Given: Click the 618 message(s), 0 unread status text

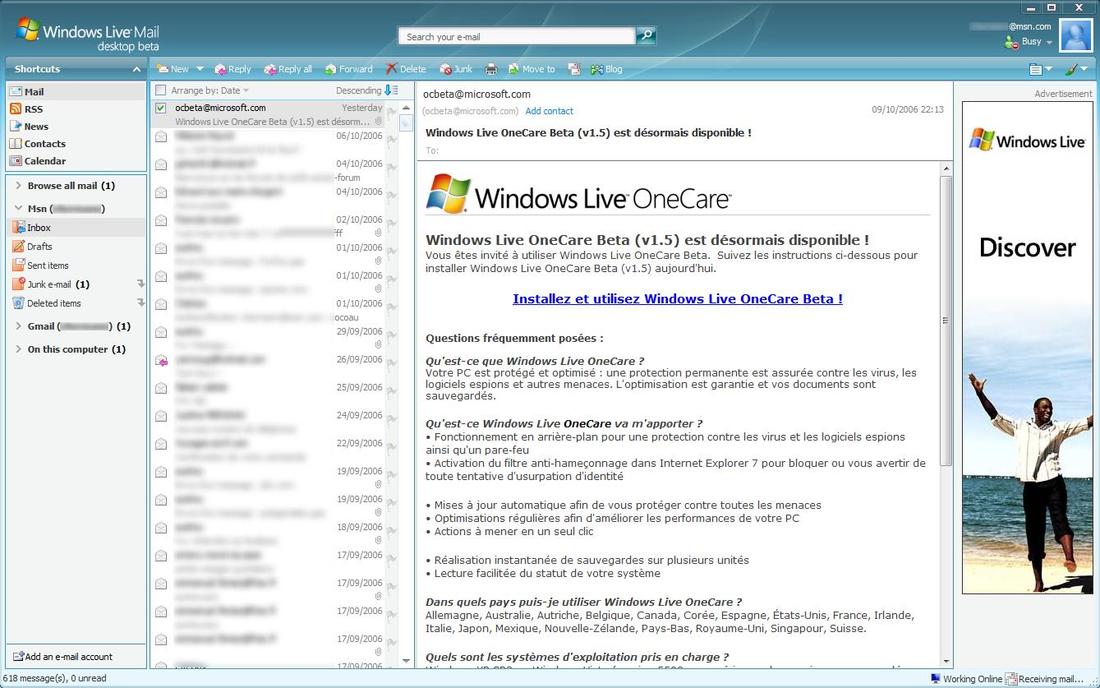Looking at the screenshot, I should click(x=55, y=678).
